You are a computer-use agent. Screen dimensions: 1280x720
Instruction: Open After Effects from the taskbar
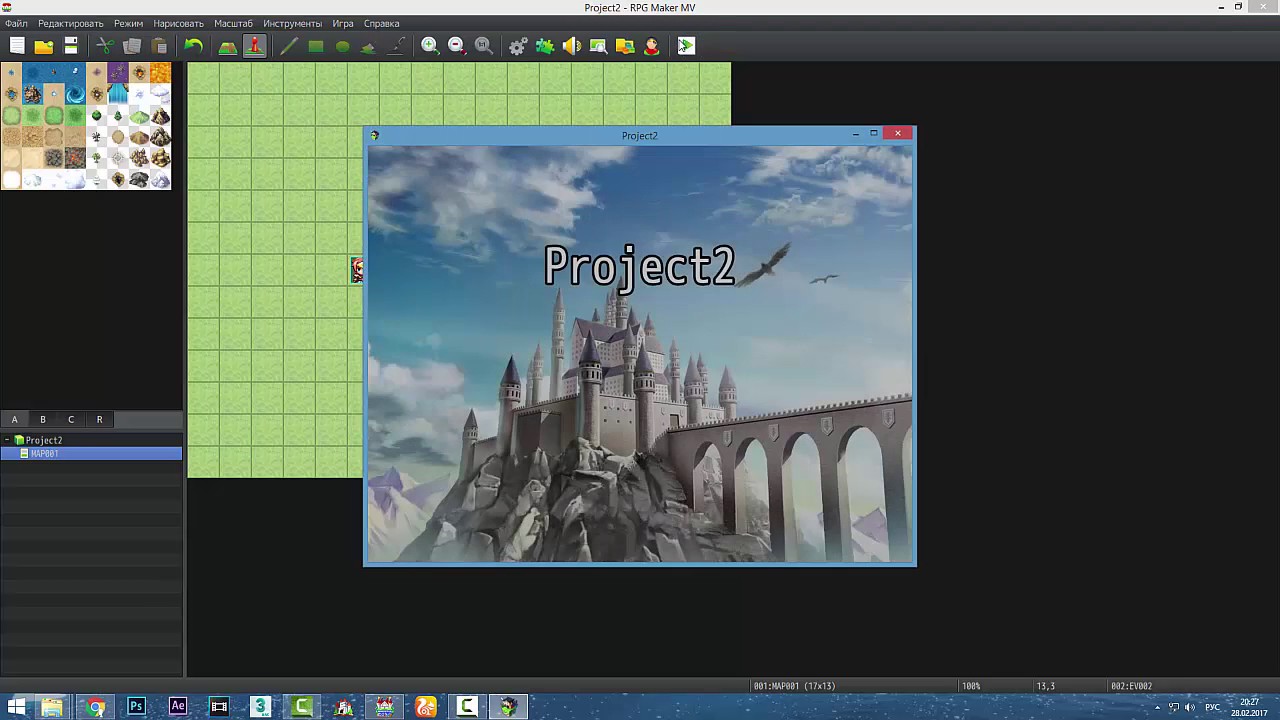(178, 707)
